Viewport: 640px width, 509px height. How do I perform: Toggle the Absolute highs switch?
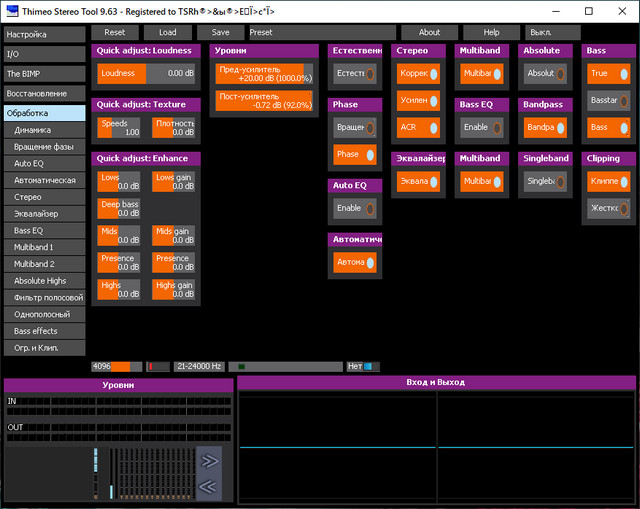point(545,73)
